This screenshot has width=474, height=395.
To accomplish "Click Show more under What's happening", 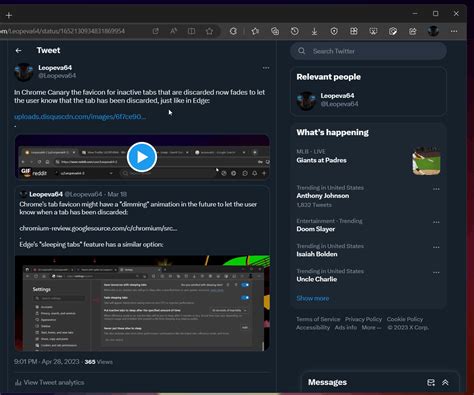I will pyautogui.click(x=313, y=298).
